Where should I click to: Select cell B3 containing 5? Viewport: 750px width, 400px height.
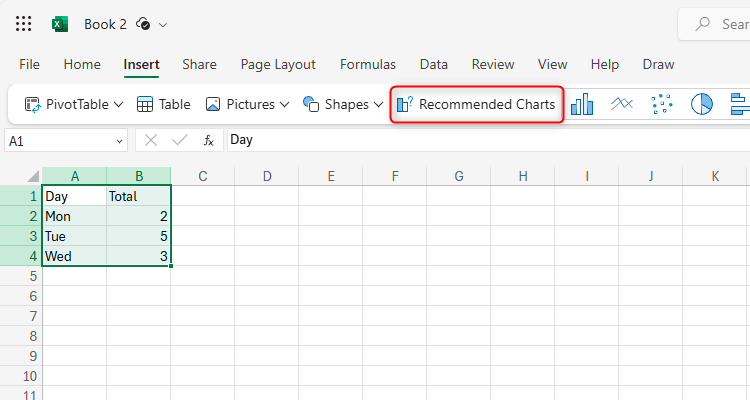pyautogui.click(x=138, y=236)
